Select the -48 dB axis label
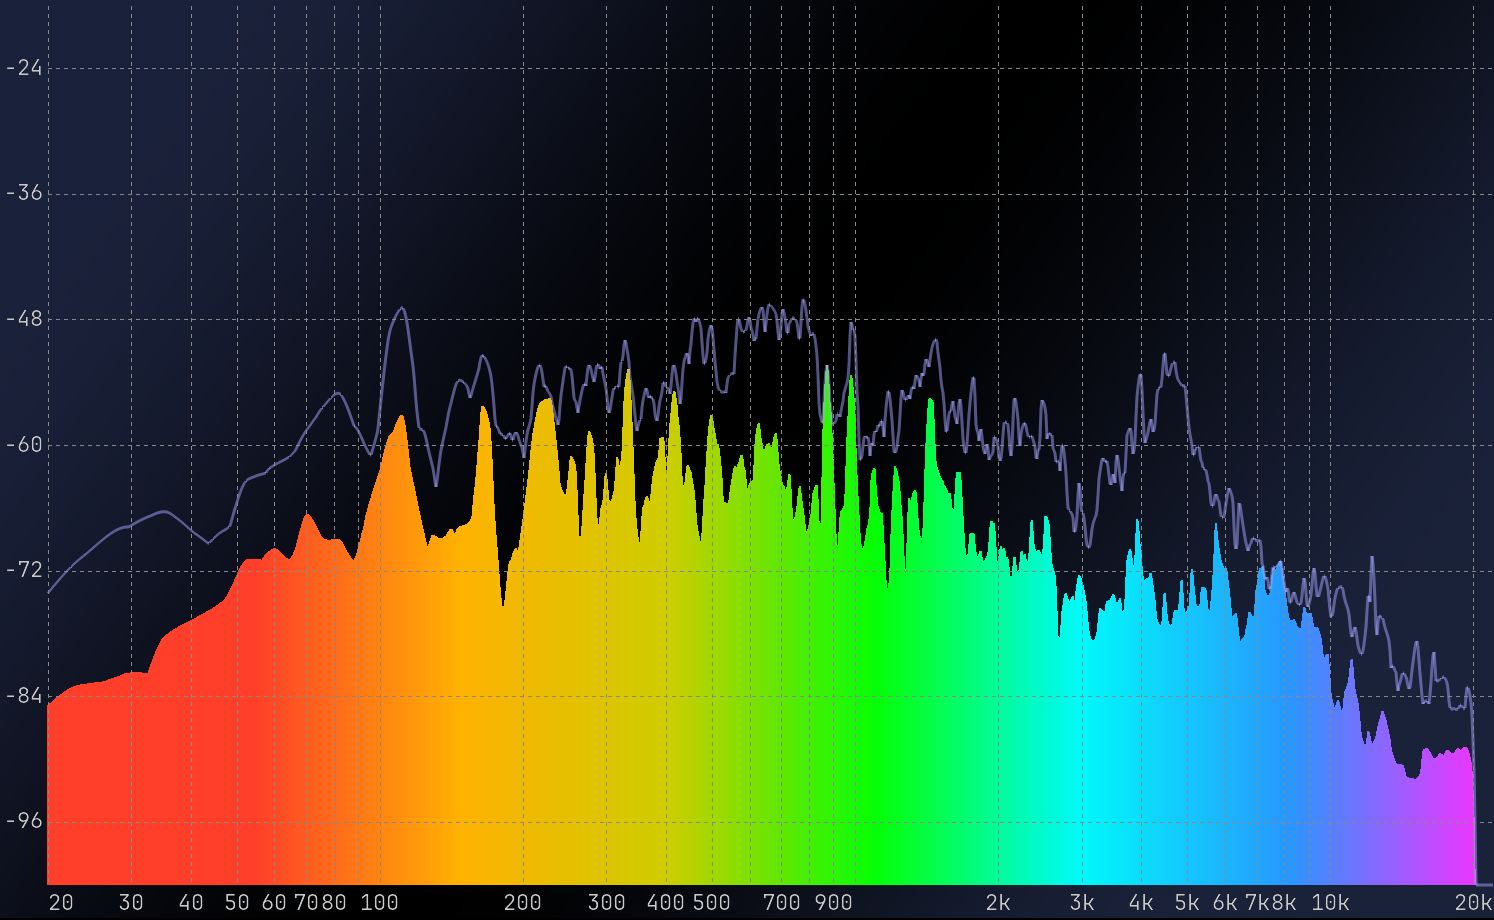1494x920 pixels. tap(24, 319)
